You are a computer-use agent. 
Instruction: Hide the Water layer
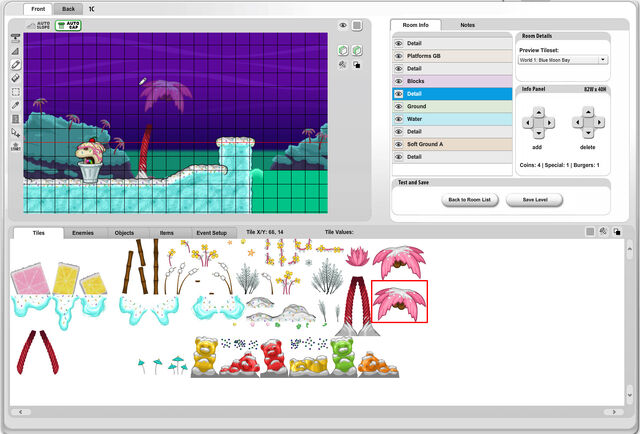[399, 119]
